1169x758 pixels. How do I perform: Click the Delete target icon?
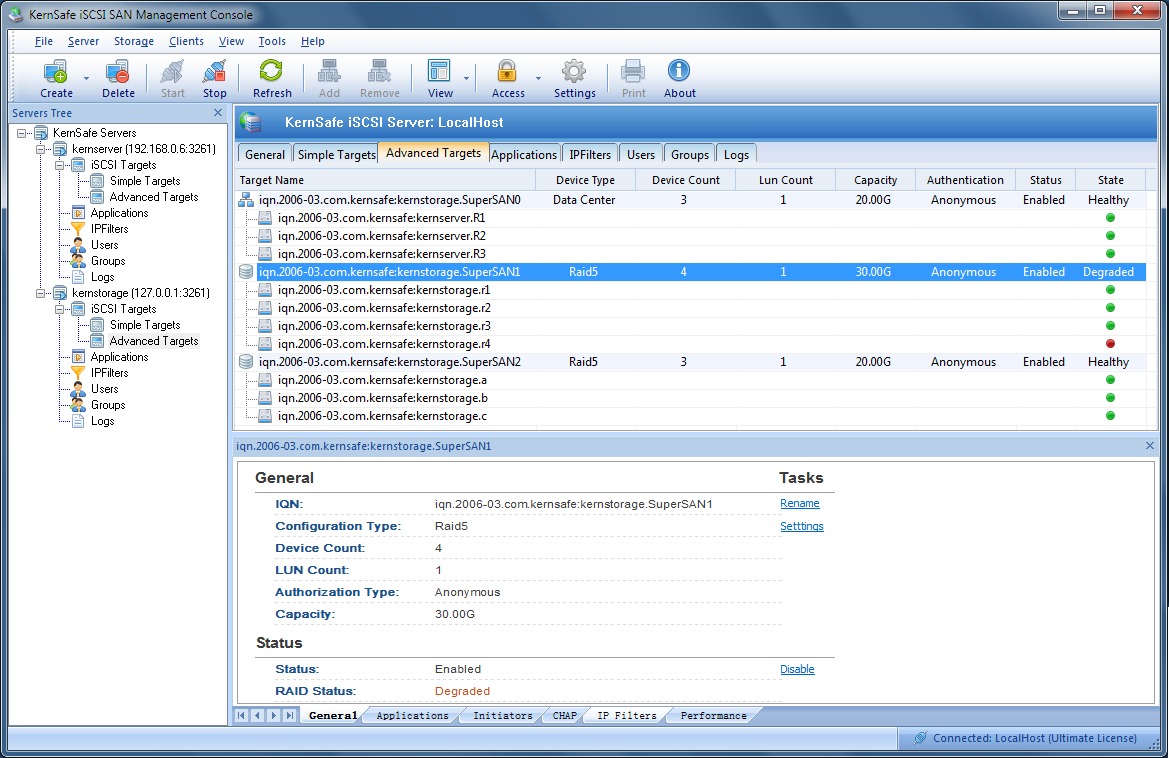tap(118, 73)
